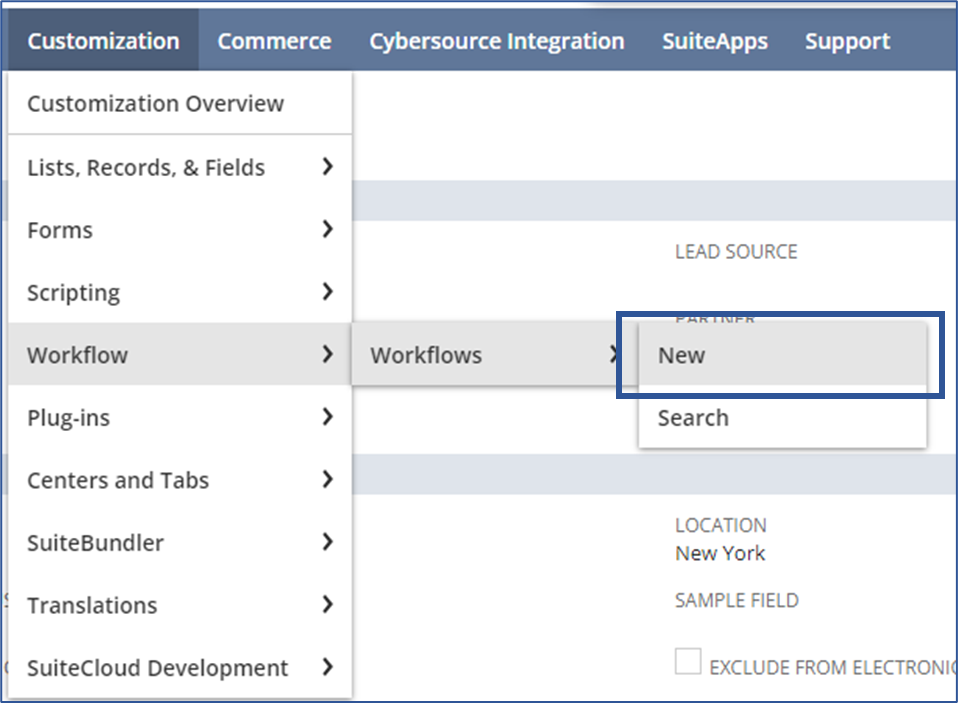The height and width of the screenshot is (703, 958).
Task: Select the Workflows submenu item
Action: (495, 355)
